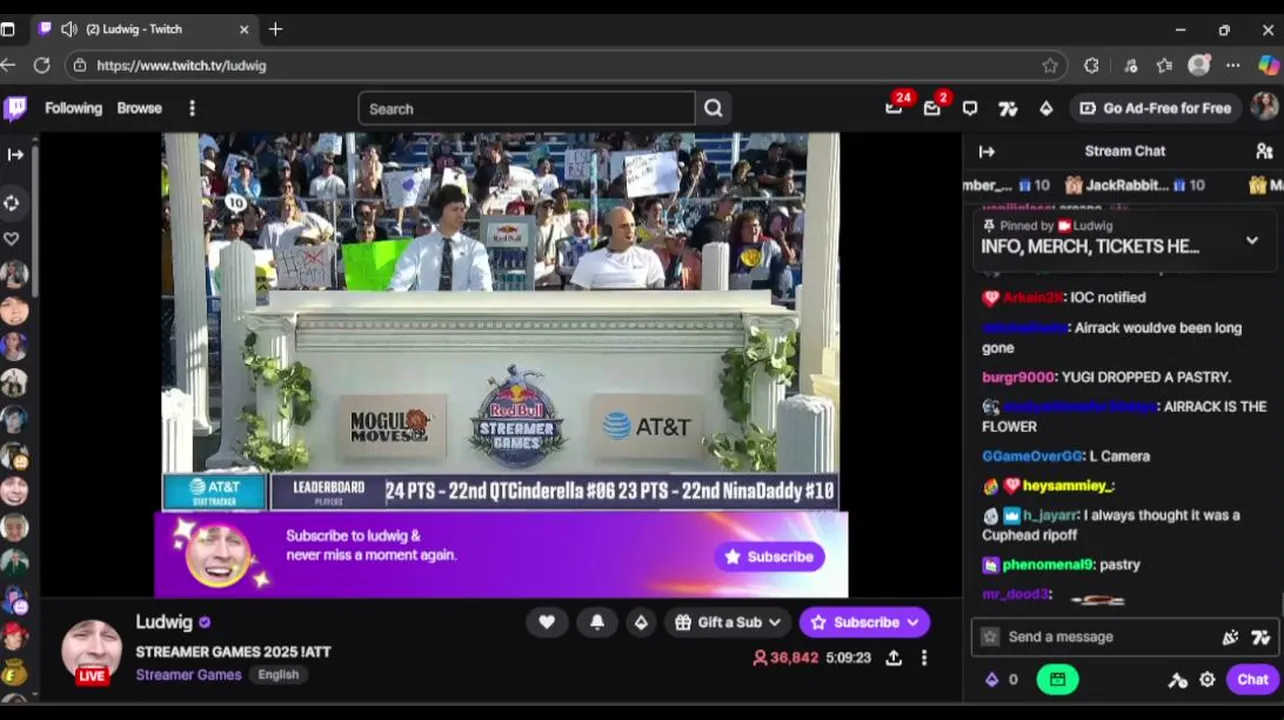Viewport: 1284px width, 720px height.
Task: Toggle follow with the heart button
Action: click(547, 622)
